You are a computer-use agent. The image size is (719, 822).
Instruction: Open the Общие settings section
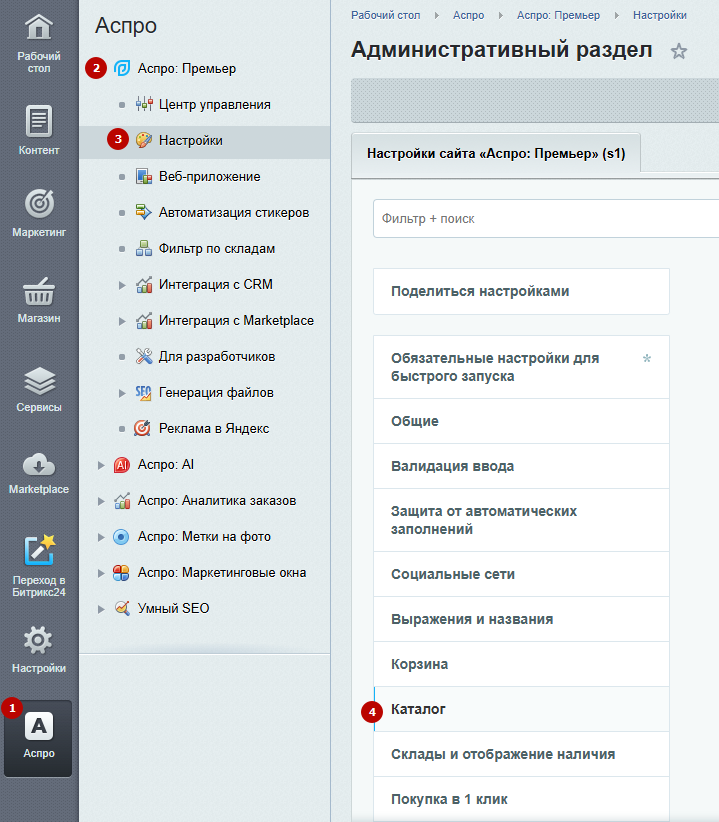[x=521, y=421]
